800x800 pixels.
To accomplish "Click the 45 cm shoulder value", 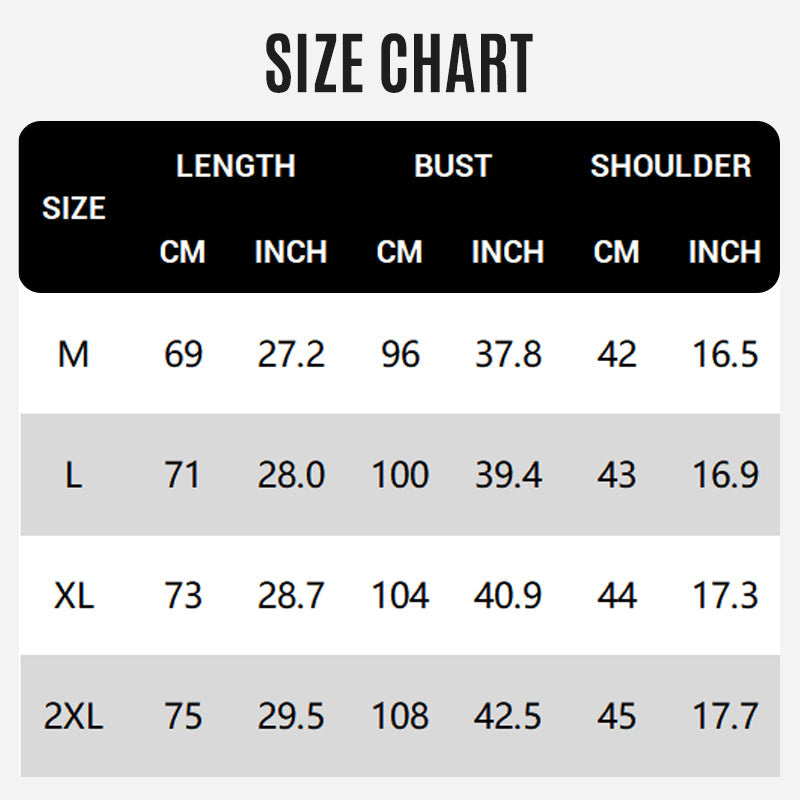I will [x=616, y=717].
